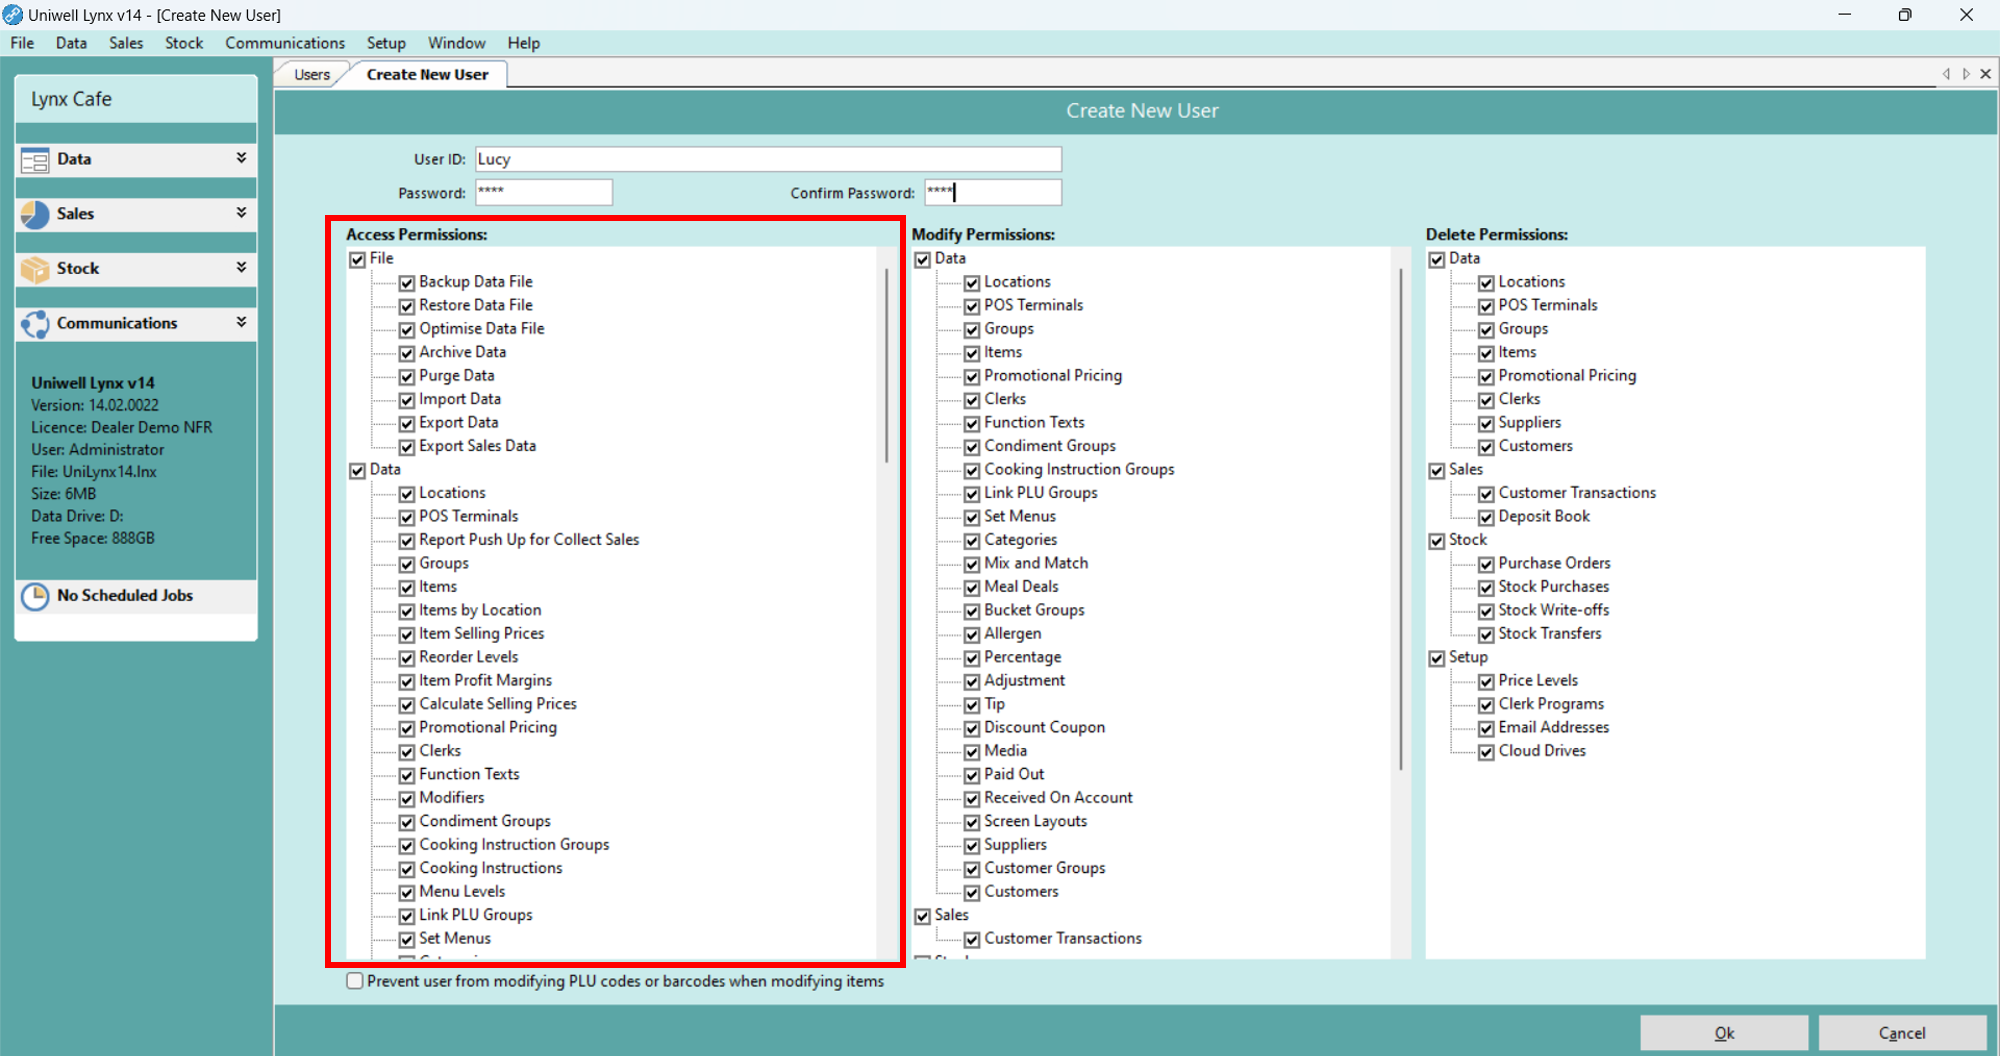This screenshot has width=2000, height=1056.
Task: Select Cooking Instruction Groups in Modify Permissions
Action: (x=1079, y=469)
